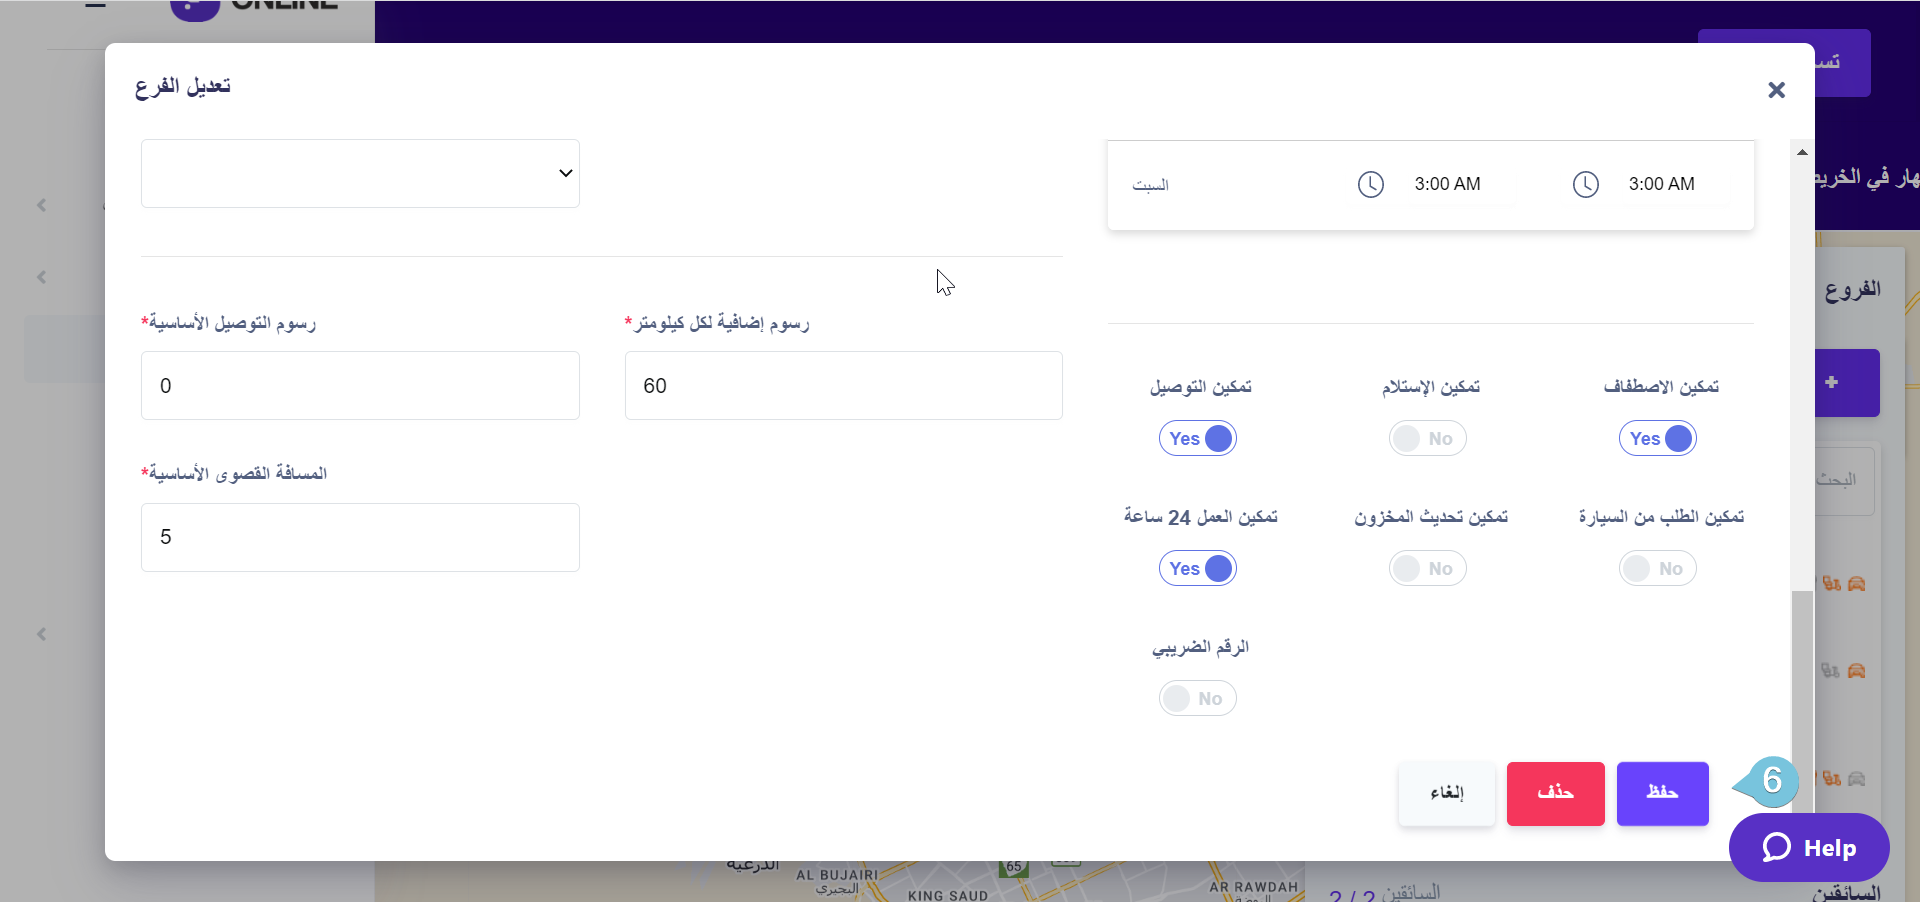Toggle الرقم الضريبي tax number switch

coord(1198,698)
